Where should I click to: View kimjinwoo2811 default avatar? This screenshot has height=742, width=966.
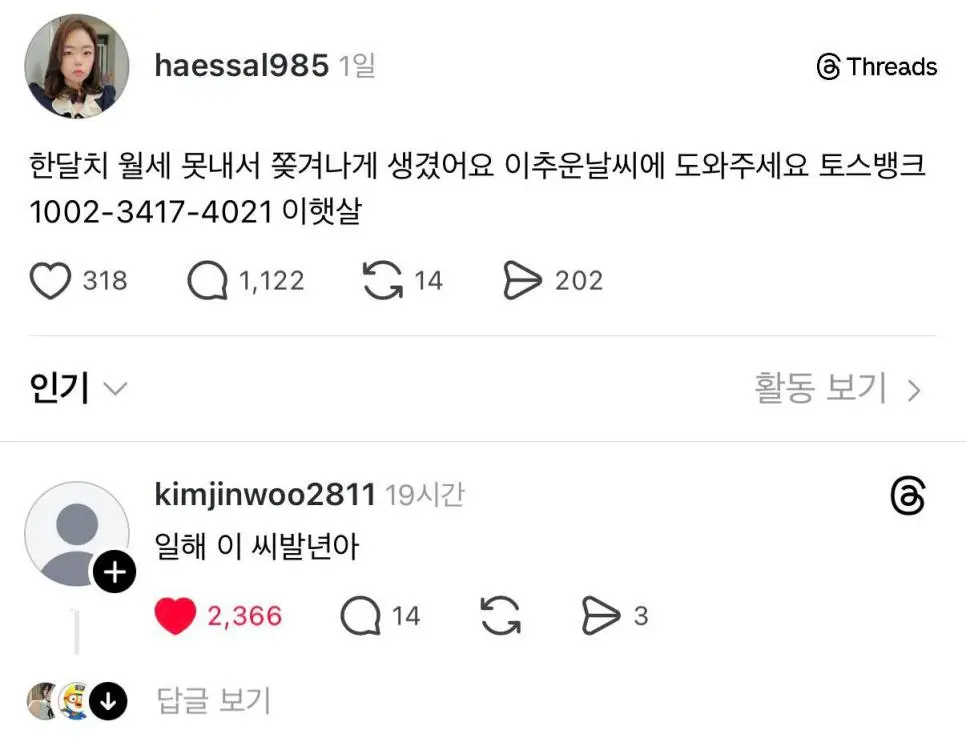[x=77, y=534]
